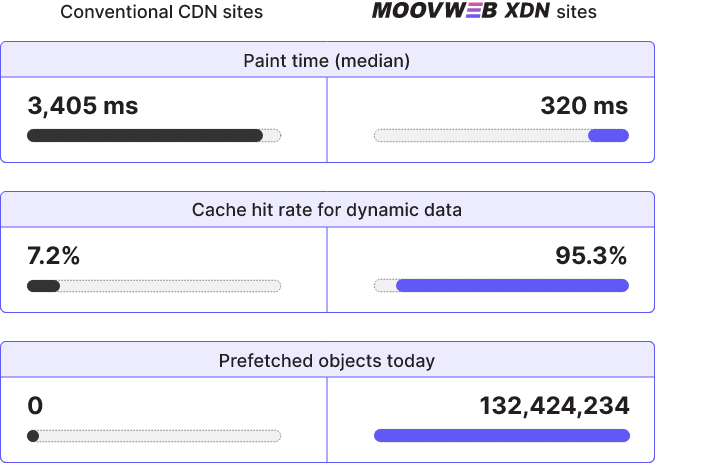Click the 132,424,234 prefetched value

(554, 405)
